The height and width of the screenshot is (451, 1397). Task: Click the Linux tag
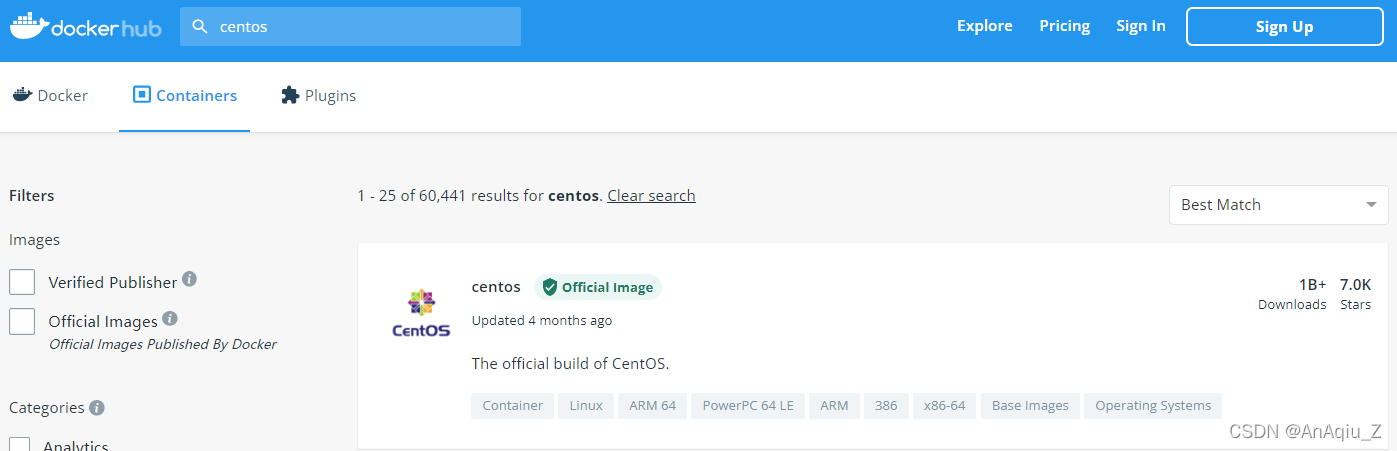click(586, 406)
